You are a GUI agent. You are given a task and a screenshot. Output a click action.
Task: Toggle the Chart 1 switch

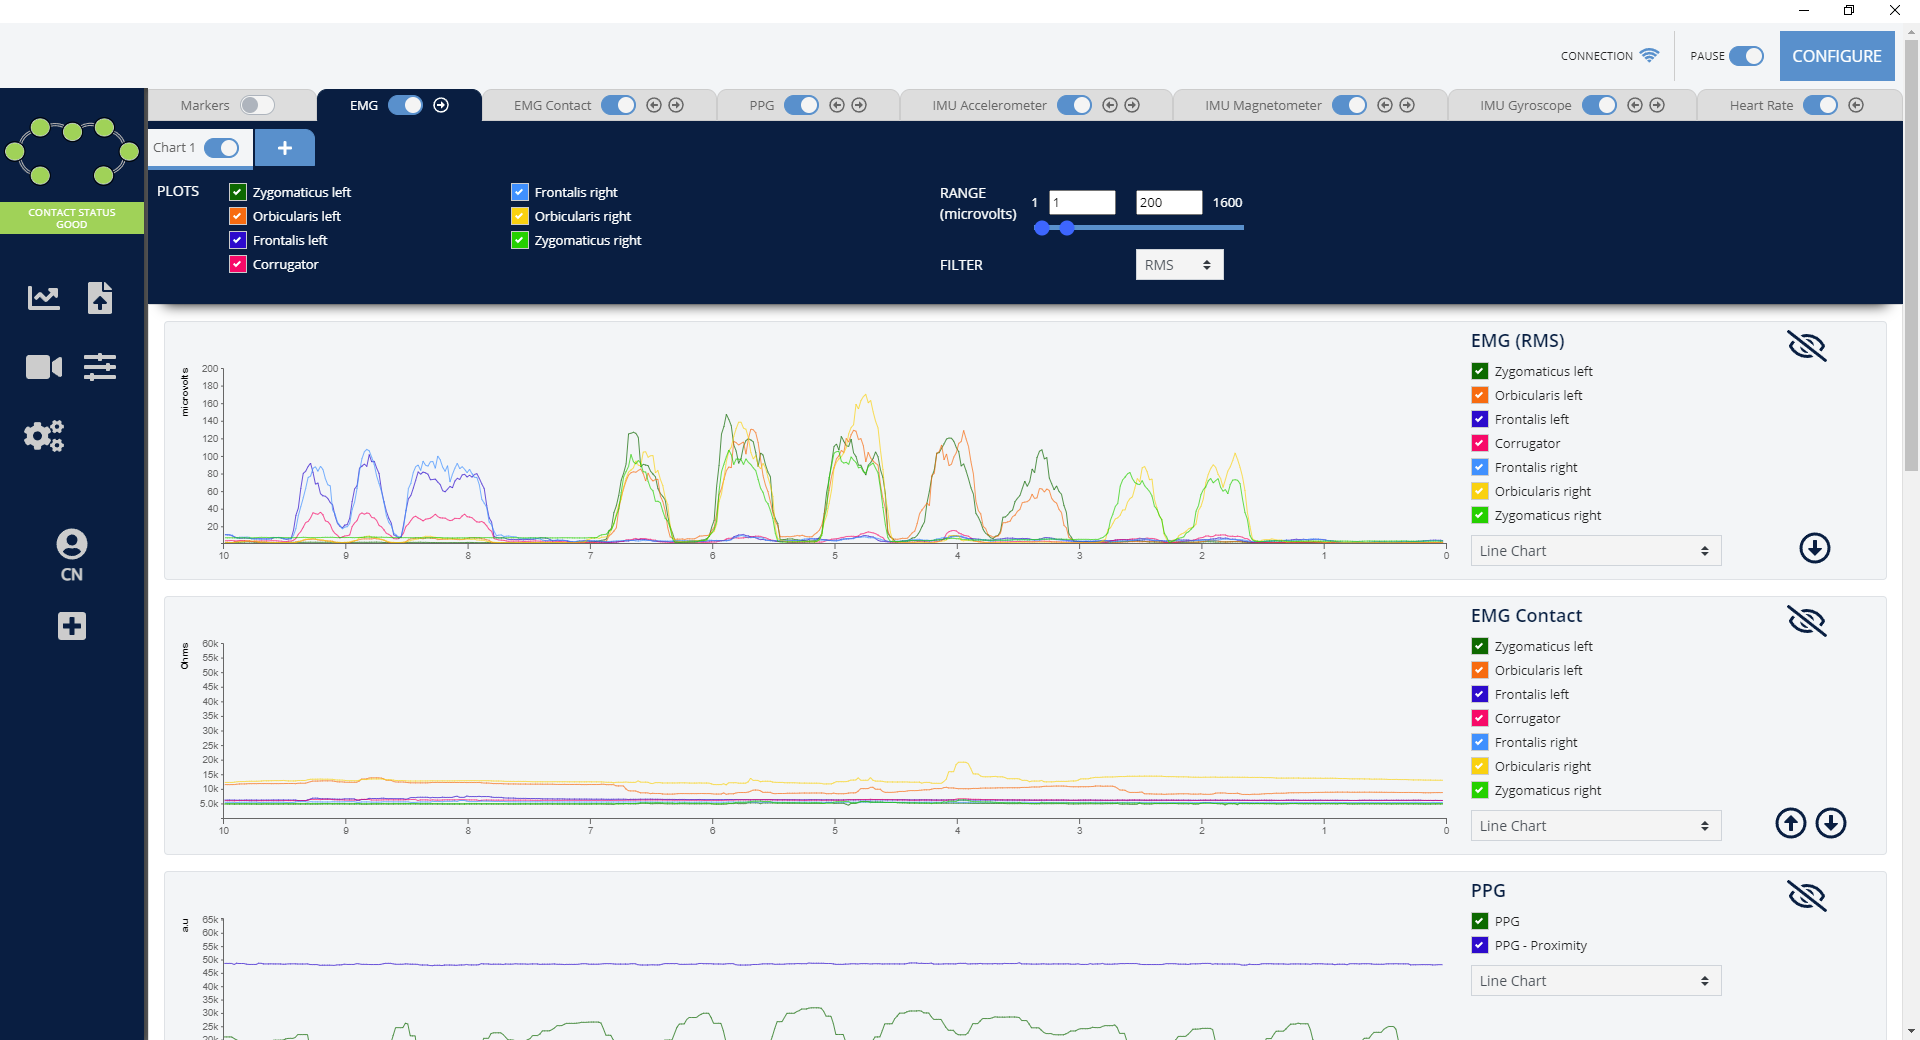click(x=221, y=148)
